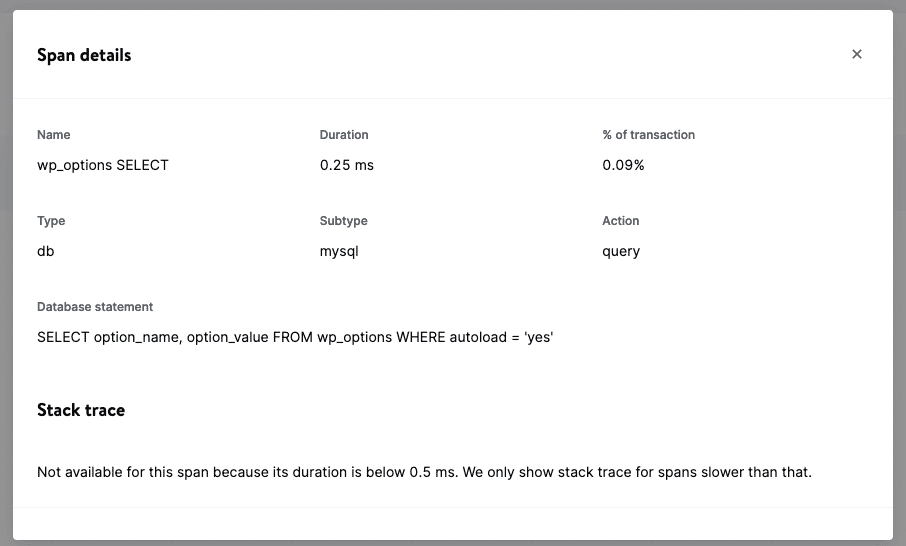Click the Span details title

tap(84, 55)
